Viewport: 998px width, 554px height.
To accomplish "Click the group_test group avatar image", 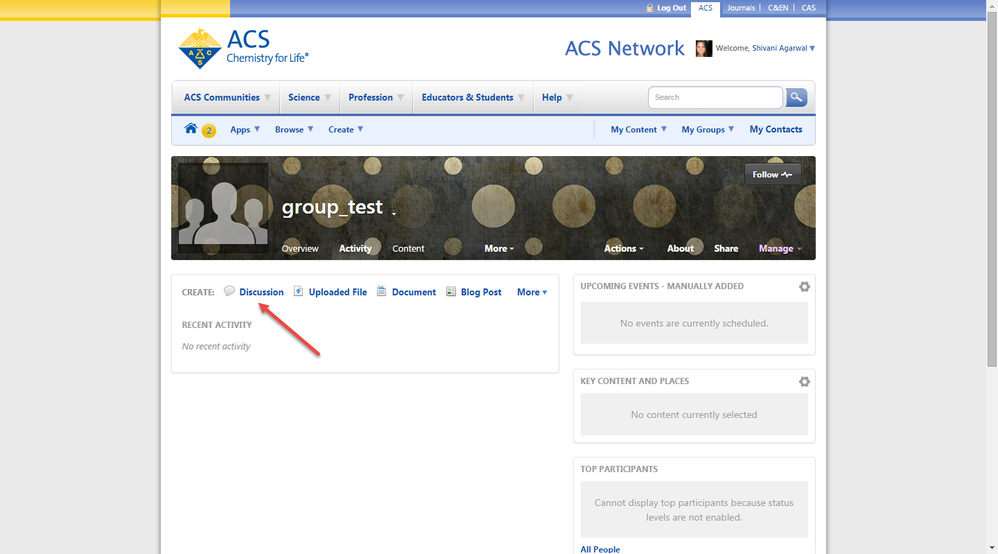I will (x=223, y=204).
